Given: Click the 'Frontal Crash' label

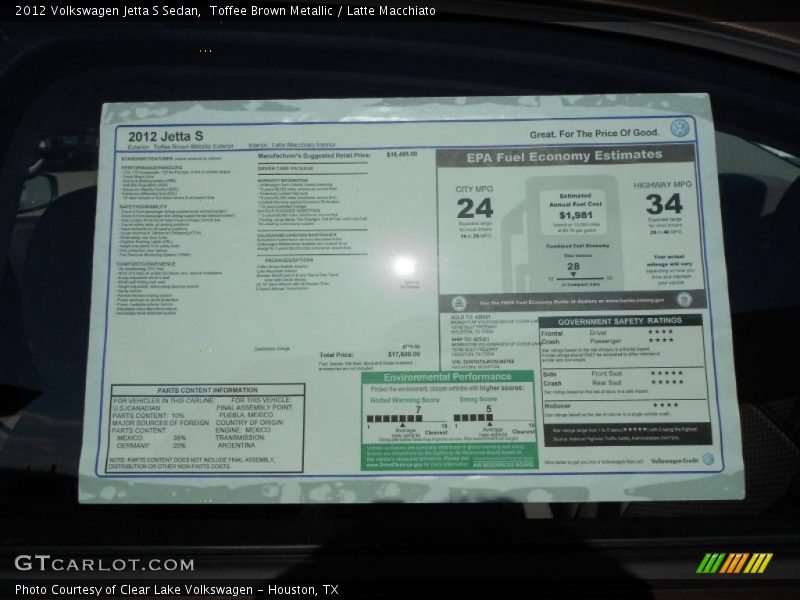Looking at the screenshot, I should (552, 337).
